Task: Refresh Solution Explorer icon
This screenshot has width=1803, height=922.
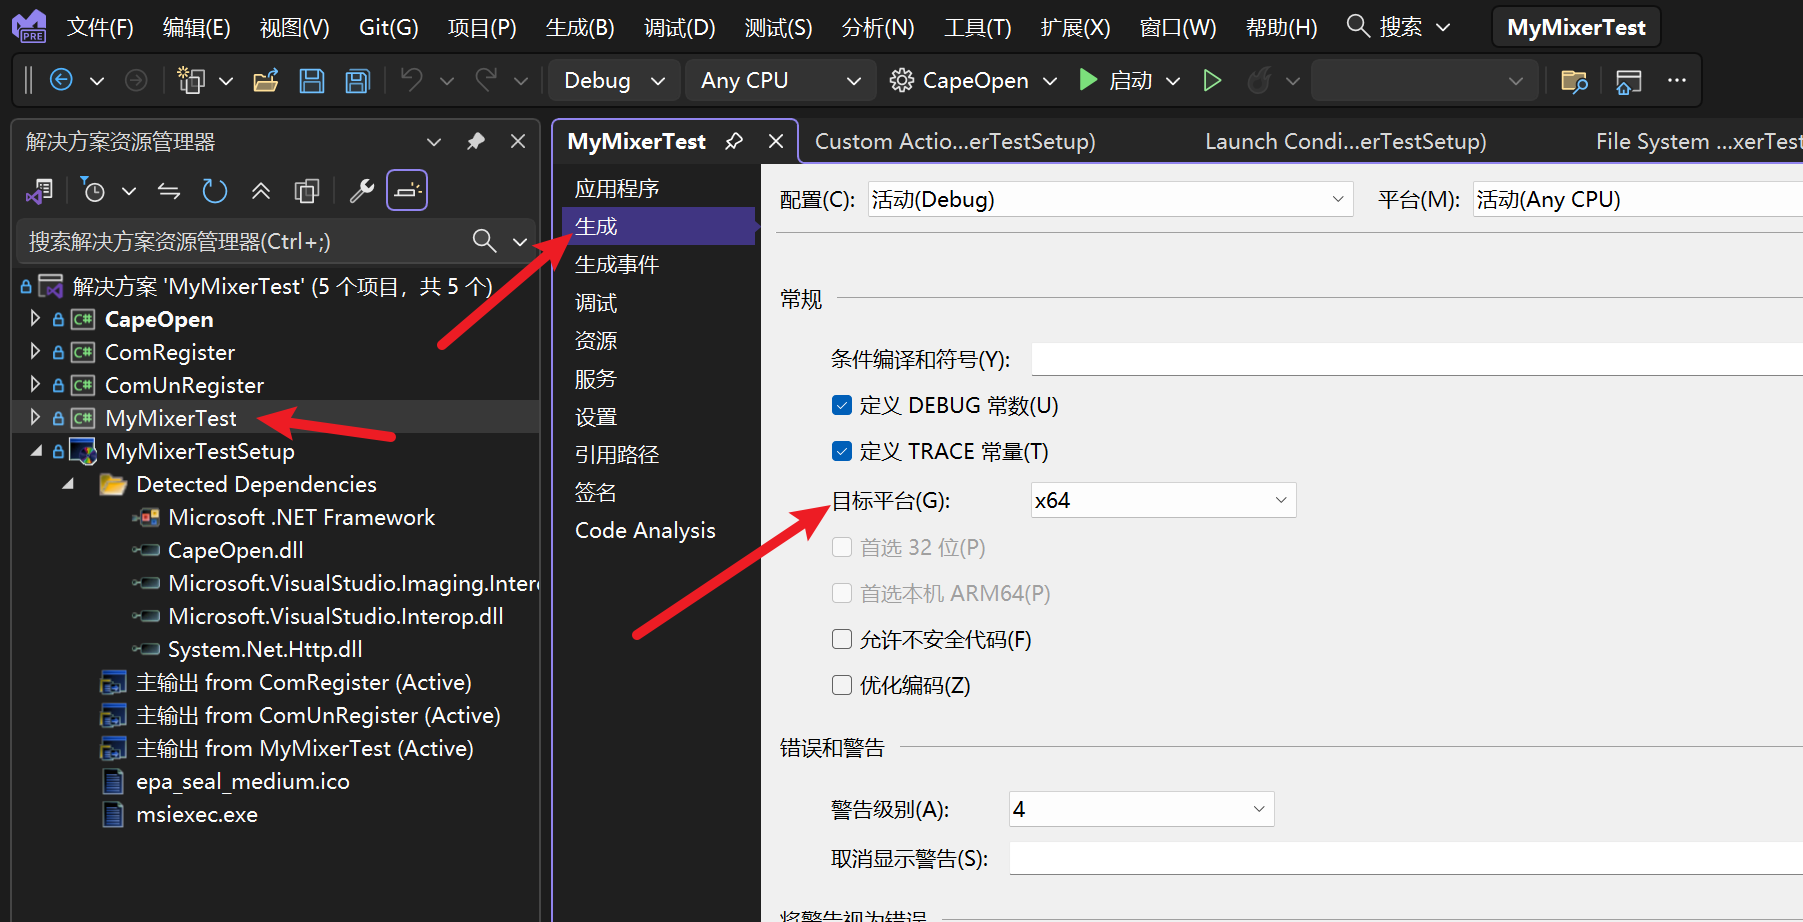Action: pos(215,190)
